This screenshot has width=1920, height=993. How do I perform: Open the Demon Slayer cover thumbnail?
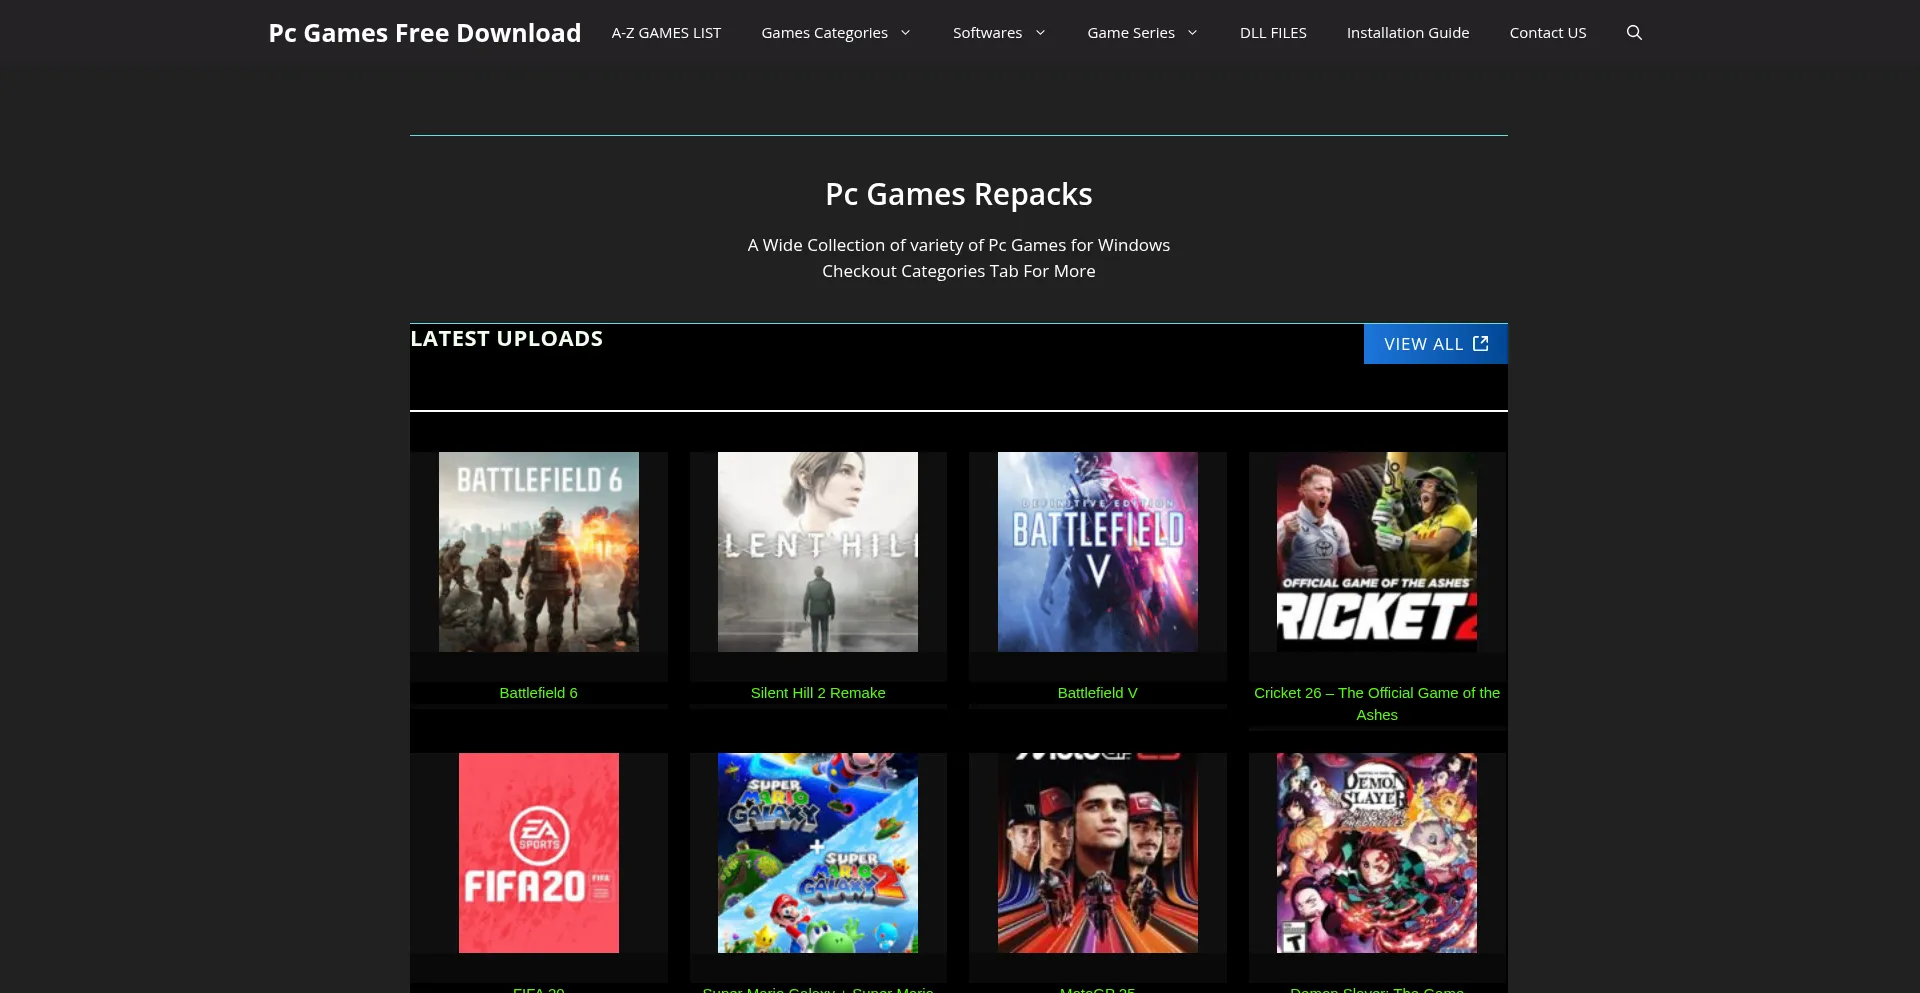tap(1376, 853)
